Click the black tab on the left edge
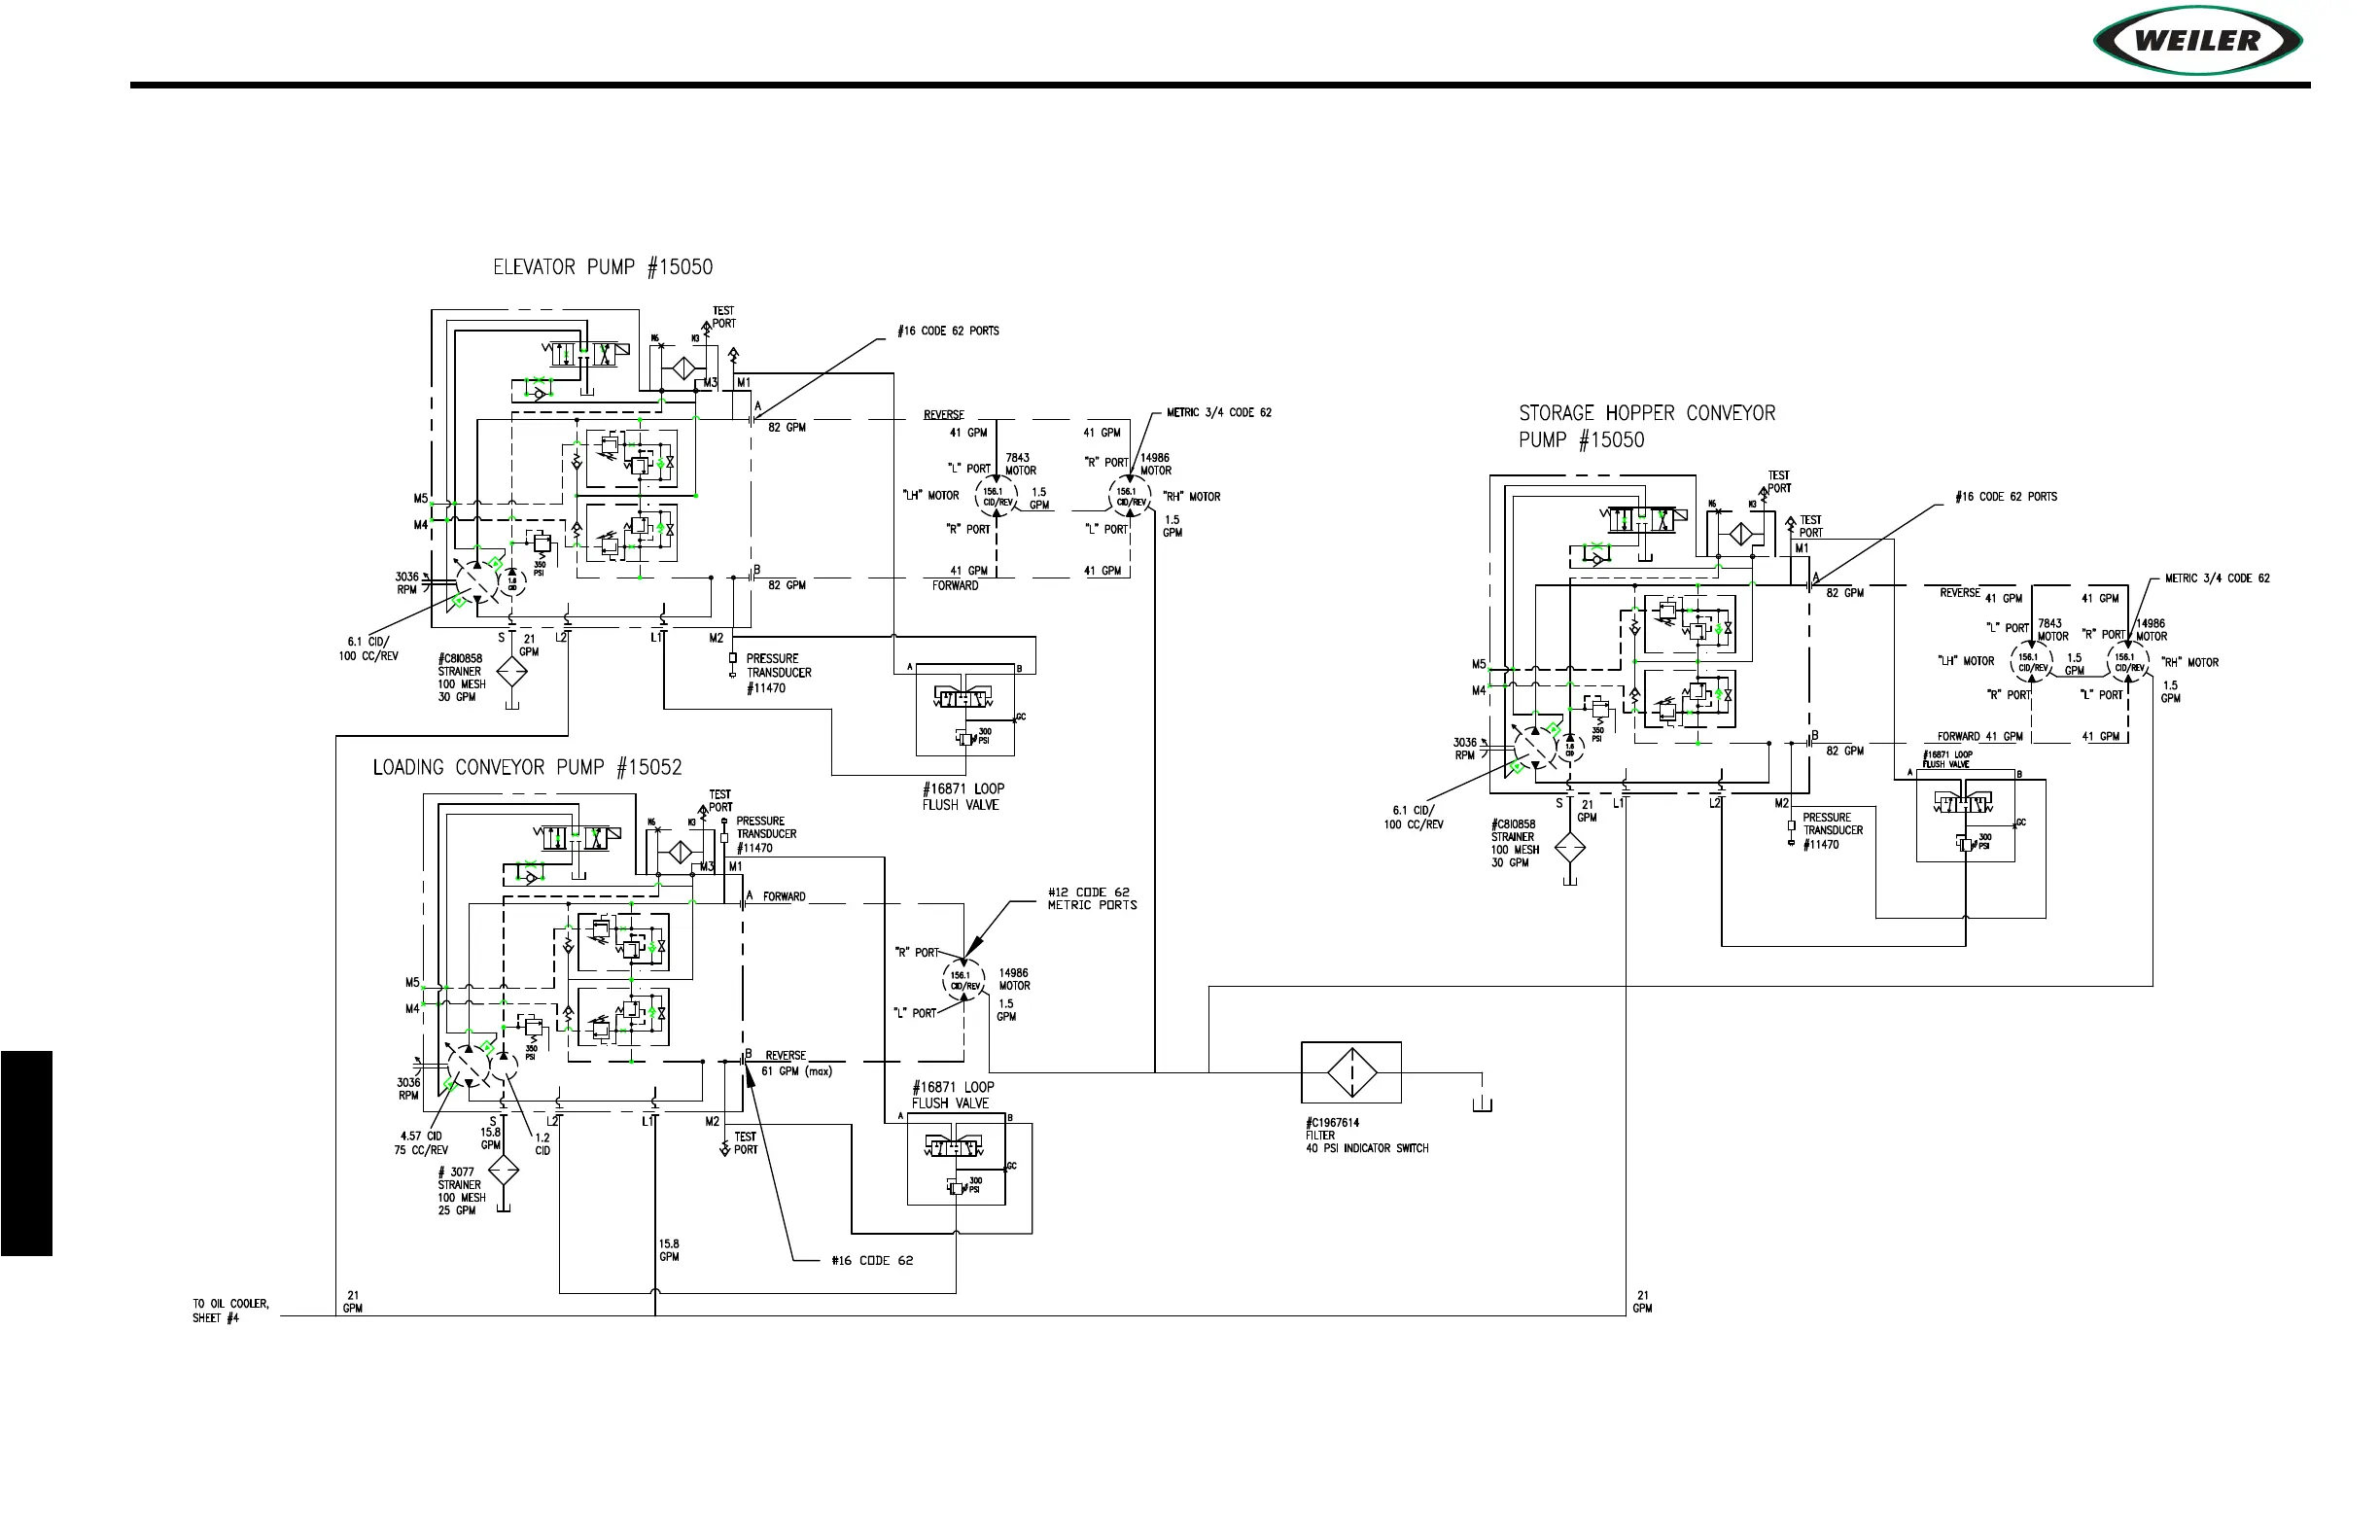Screen dimensions: 2380x1540 (x=26, y=1152)
